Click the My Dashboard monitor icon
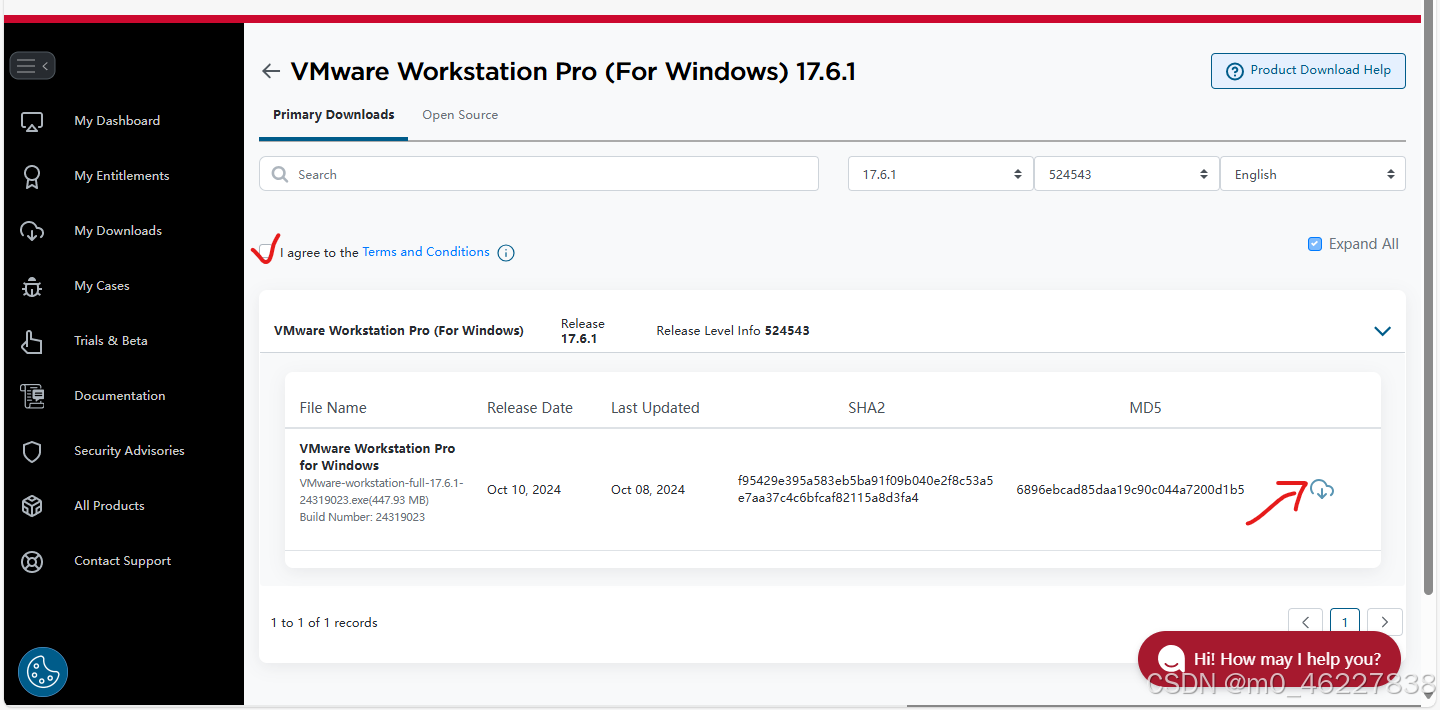Screen dimensions: 1440x710 [32, 121]
